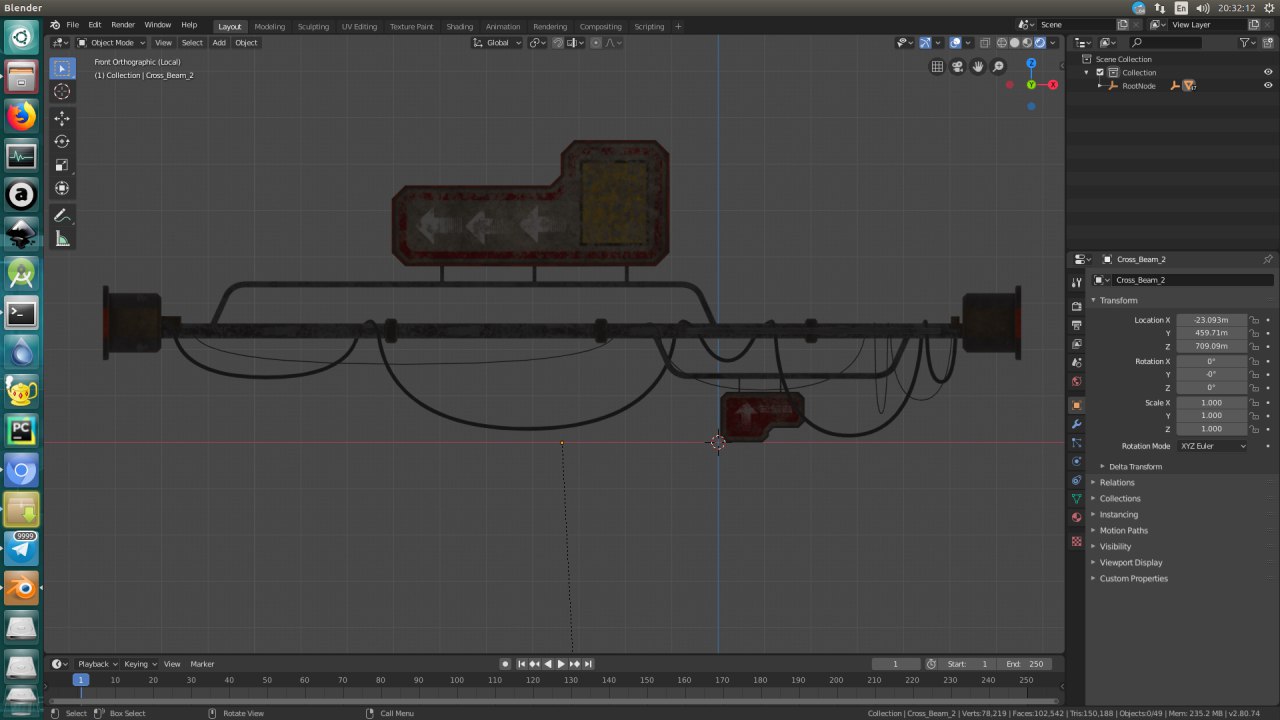Select the Rotate tool
The width and height of the screenshot is (1280, 720).
[x=62, y=141]
